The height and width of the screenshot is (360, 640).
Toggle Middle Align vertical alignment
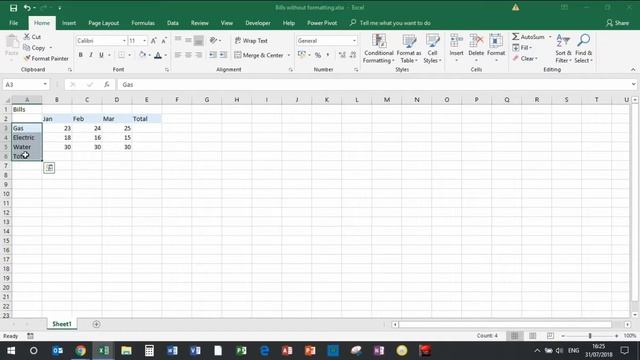point(188,40)
